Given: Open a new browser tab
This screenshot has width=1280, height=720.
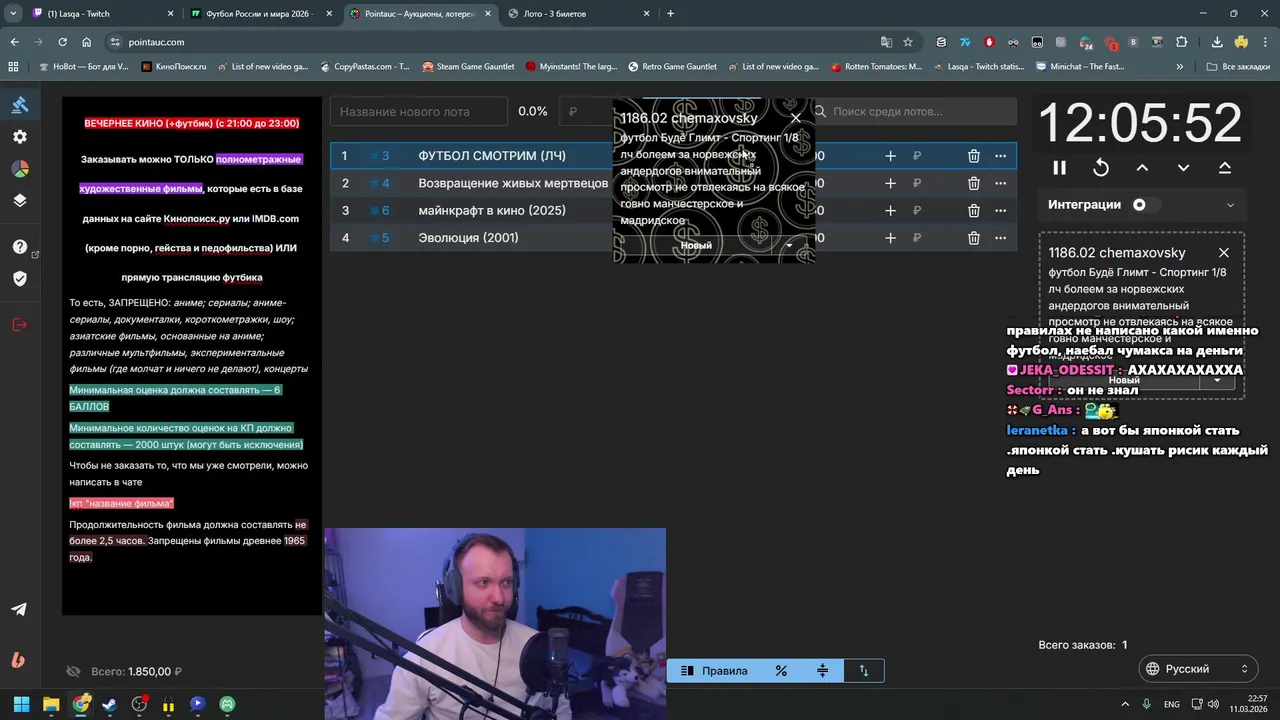Looking at the screenshot, I should coord(670,14).
